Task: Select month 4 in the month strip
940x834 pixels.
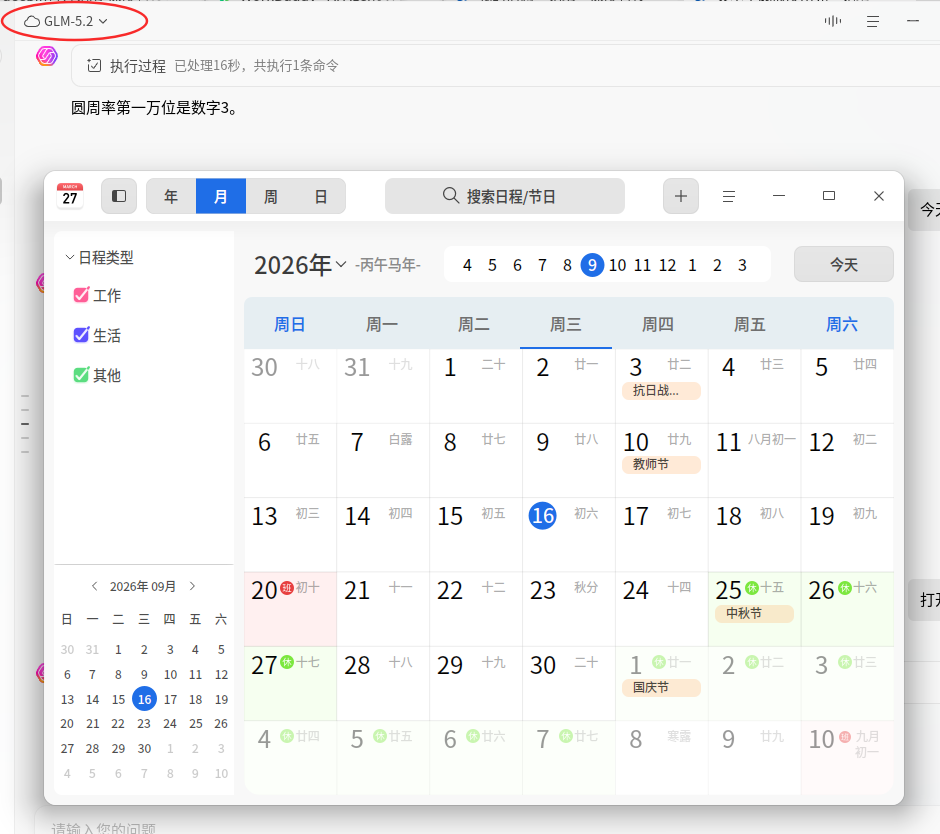Action: coord(467,265)
